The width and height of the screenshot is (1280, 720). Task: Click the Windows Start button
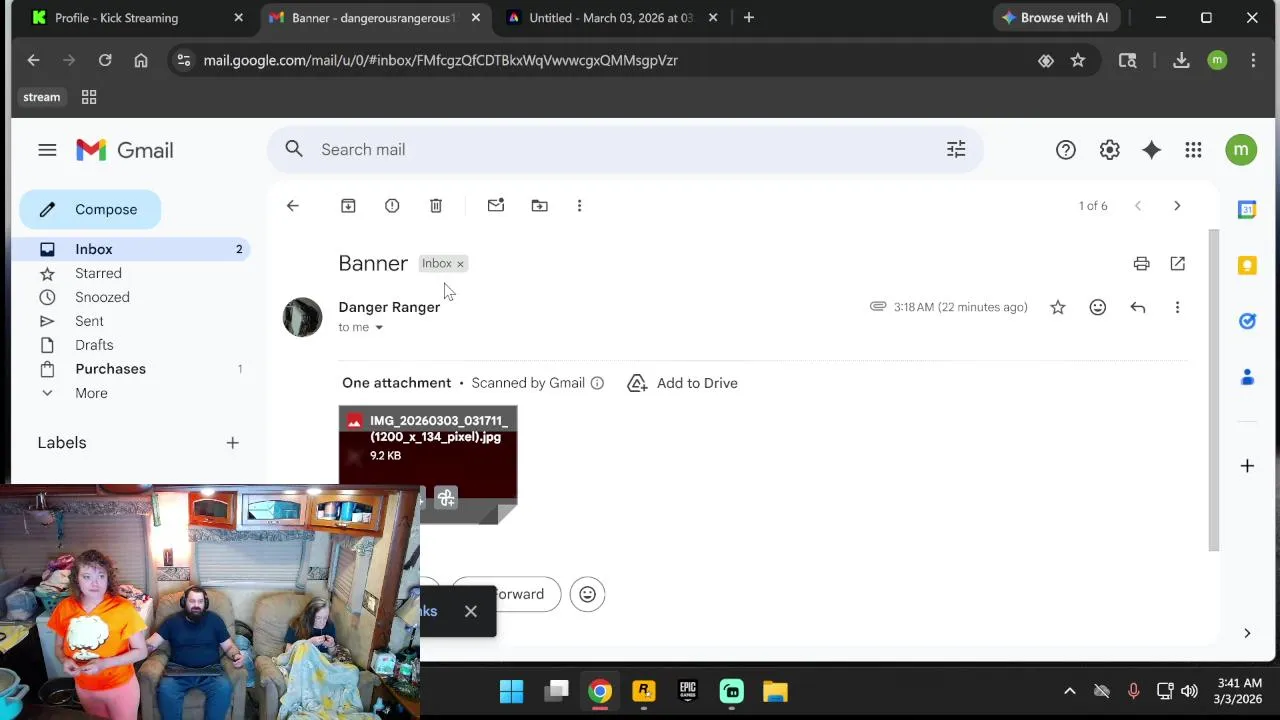tap(511, 691)
